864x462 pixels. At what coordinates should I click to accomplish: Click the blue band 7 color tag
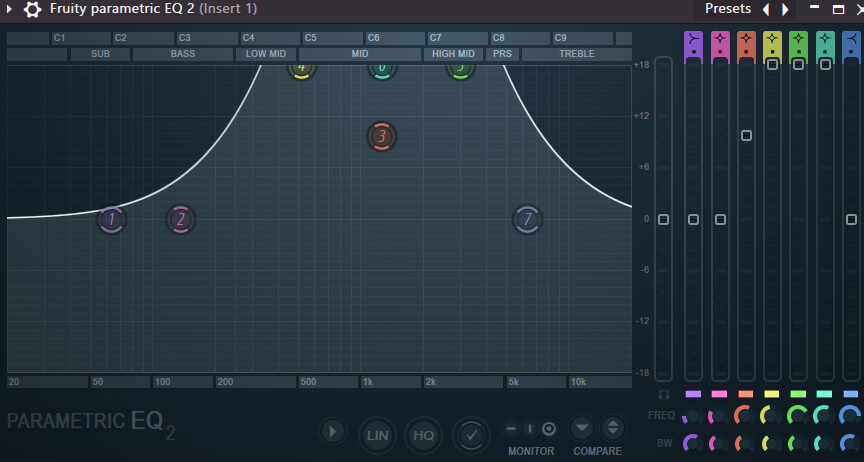851,394
